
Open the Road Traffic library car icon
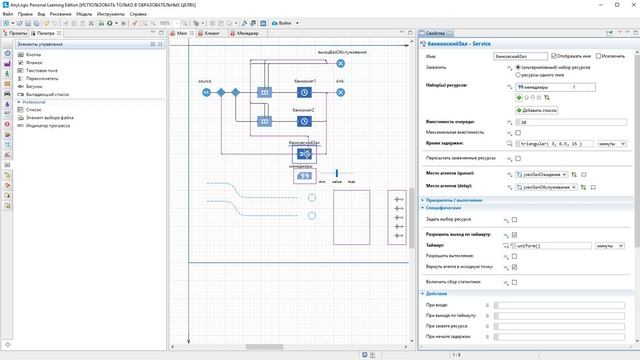(x=7, y=94)
